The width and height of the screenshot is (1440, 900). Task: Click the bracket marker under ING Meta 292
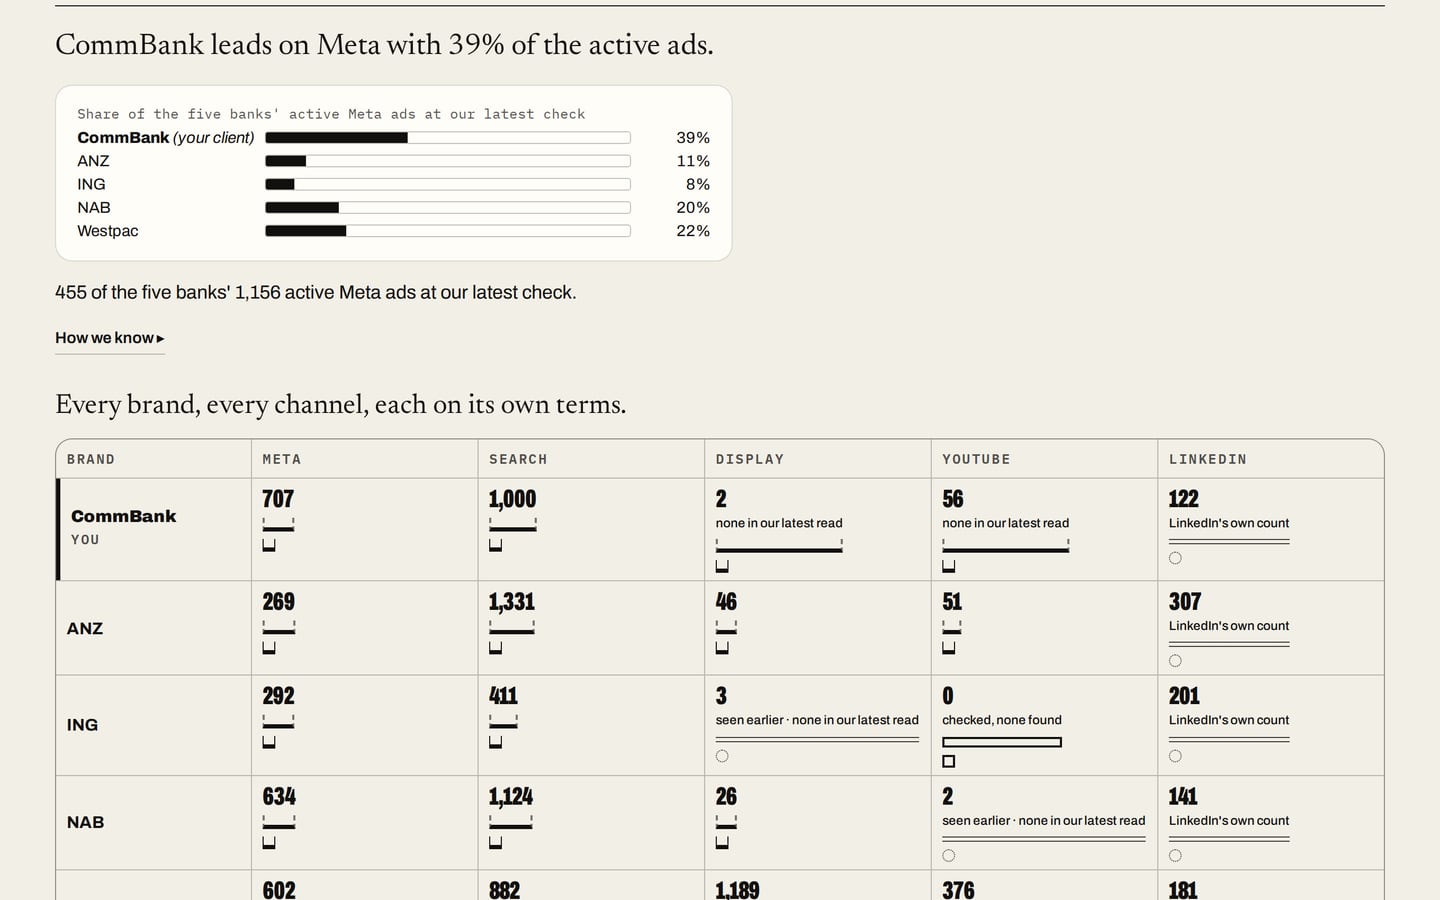click(x=269, y=742)
